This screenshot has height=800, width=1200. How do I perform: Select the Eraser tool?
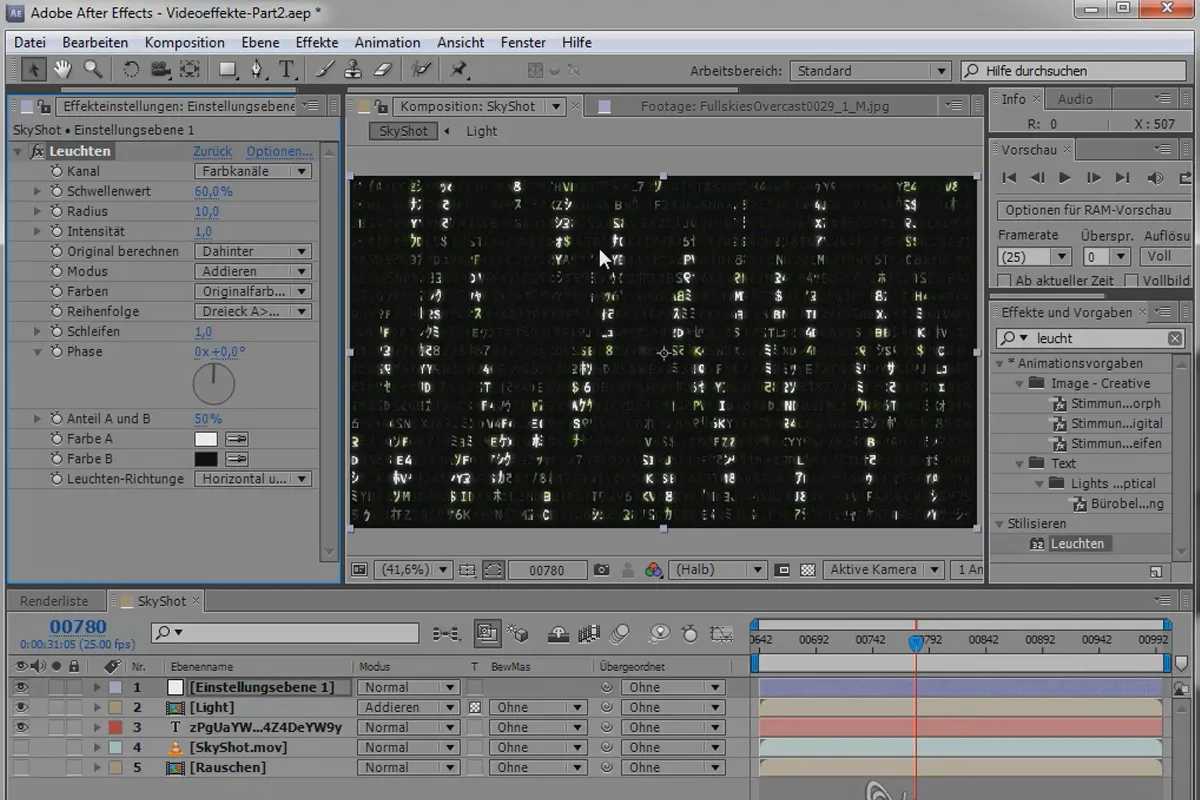click(383, 69)
